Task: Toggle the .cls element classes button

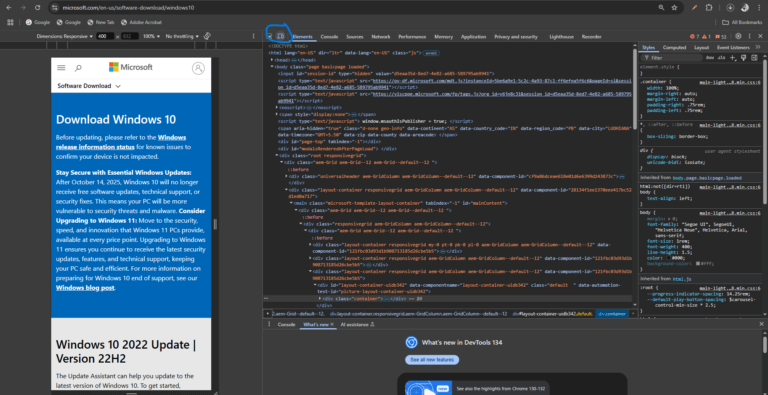Action: click(721, 58)
